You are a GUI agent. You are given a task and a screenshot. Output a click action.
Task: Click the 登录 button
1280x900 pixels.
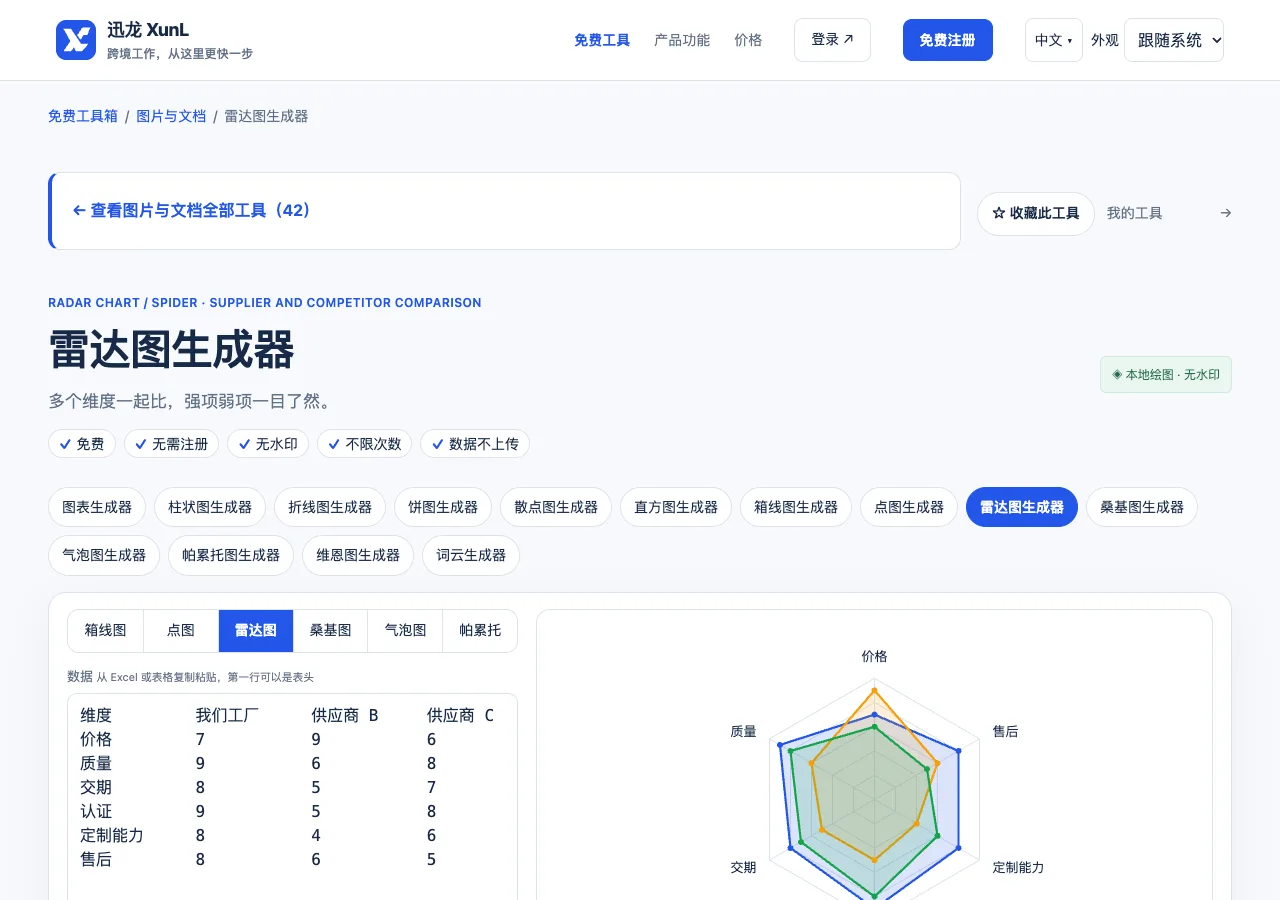[x=832, y=40]
